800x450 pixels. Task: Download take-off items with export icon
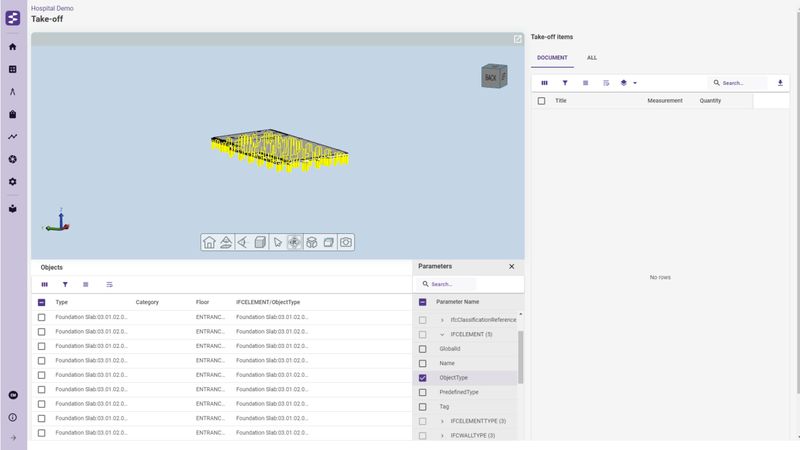(x=780, y=83)
